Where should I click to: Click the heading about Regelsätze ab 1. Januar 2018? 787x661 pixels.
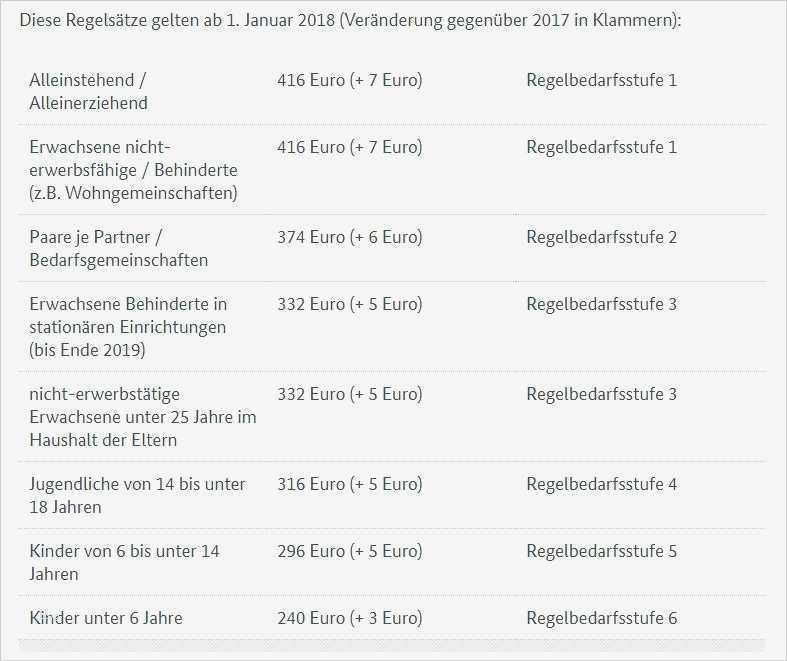pyautogui.click(x=350, y=20)
